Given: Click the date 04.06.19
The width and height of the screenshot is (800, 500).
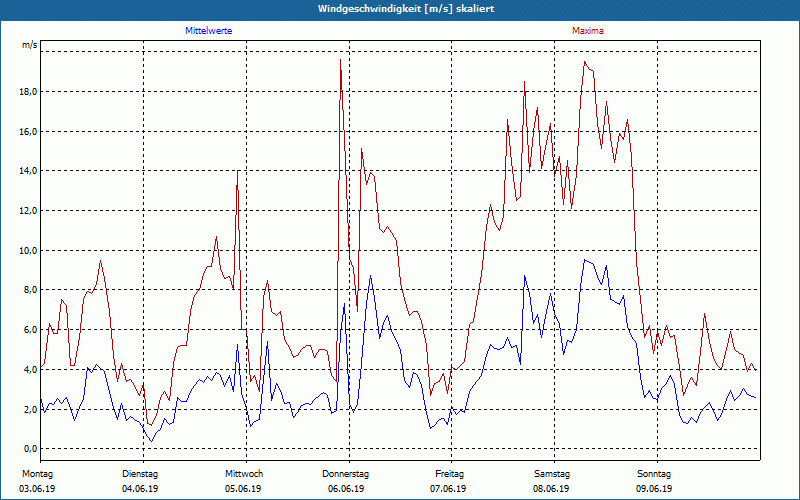Looking at the screenshot, I should click(140, 489).
